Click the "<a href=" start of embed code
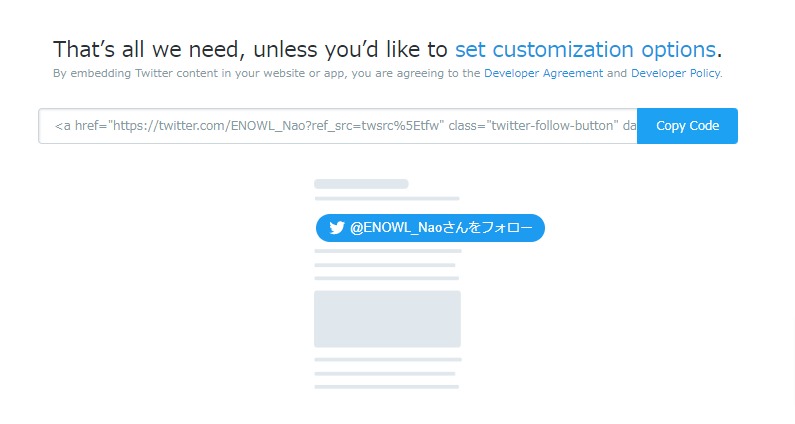The width and height of the screenshot is (795, 424). pyautogui.click(x=81, y=126)
